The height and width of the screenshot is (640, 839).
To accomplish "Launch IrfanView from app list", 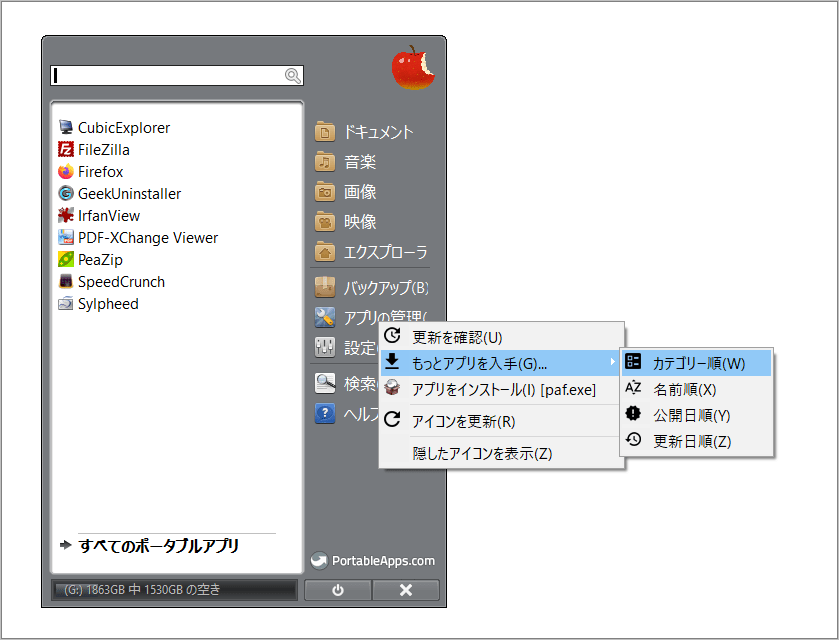I will pyautogui.click(x=109, y=215).
